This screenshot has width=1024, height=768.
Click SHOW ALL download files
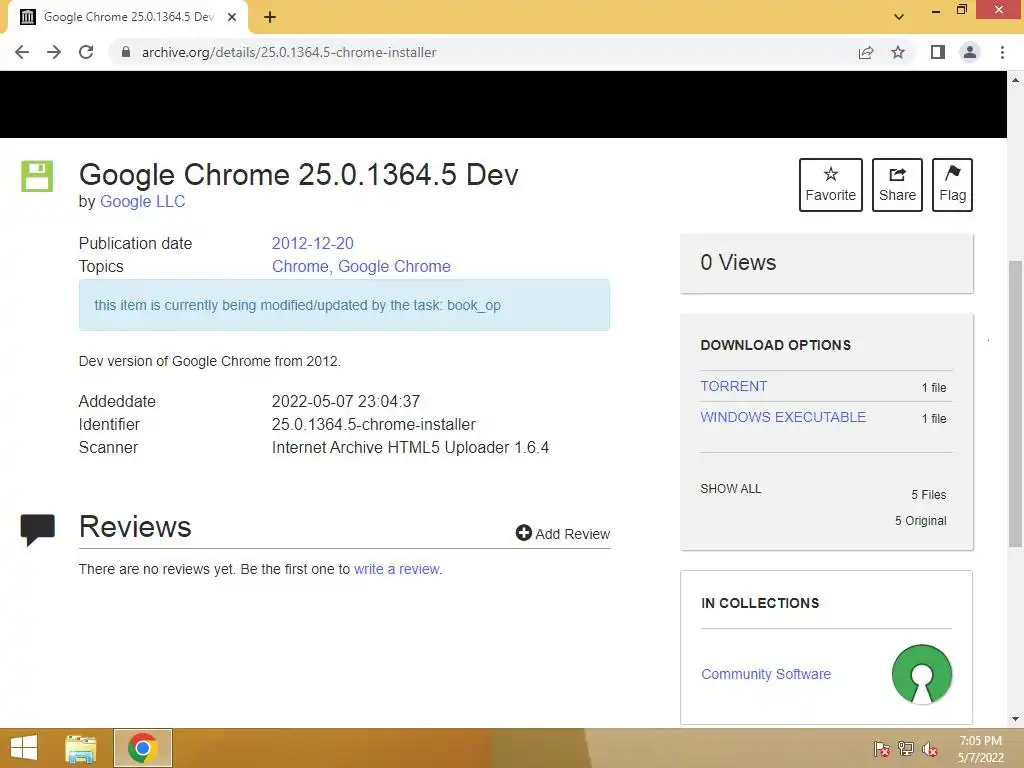(x=731, y=488)
